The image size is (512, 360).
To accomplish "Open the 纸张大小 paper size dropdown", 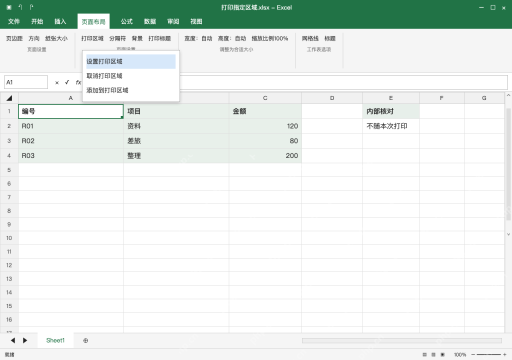I will [x=56, y=39].
